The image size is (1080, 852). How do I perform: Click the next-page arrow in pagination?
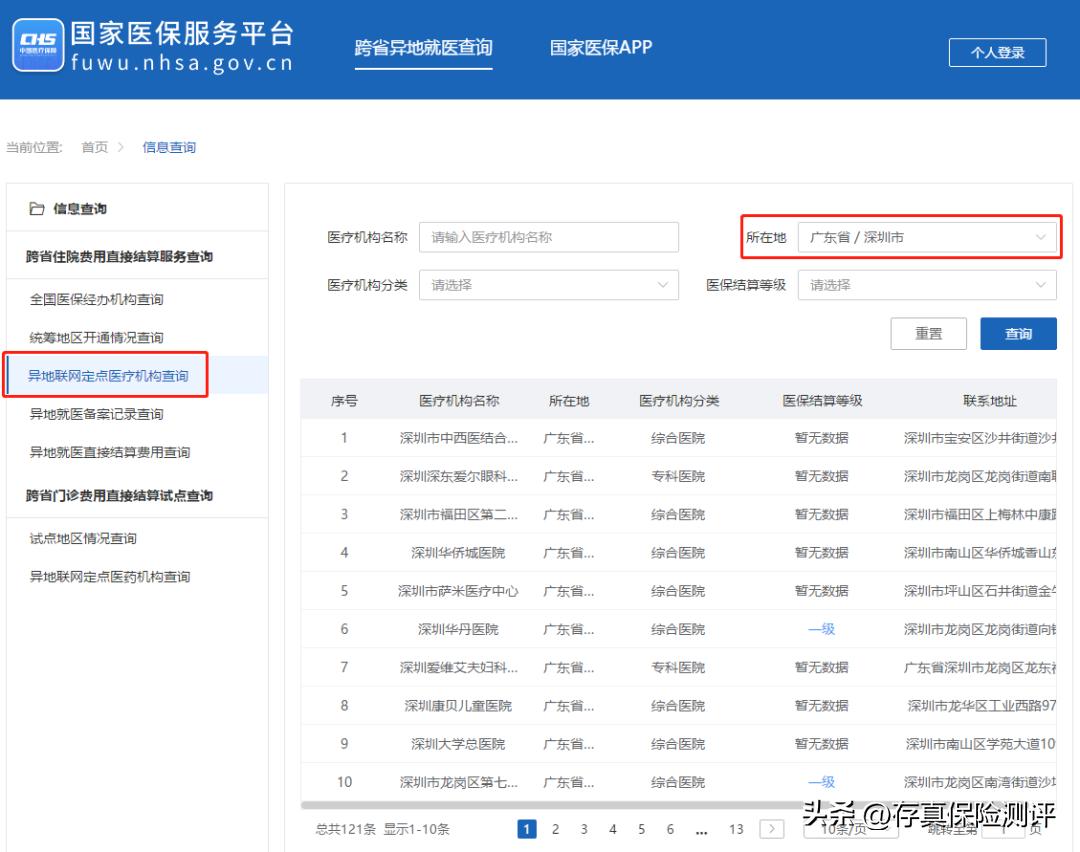tap(771, 830)
